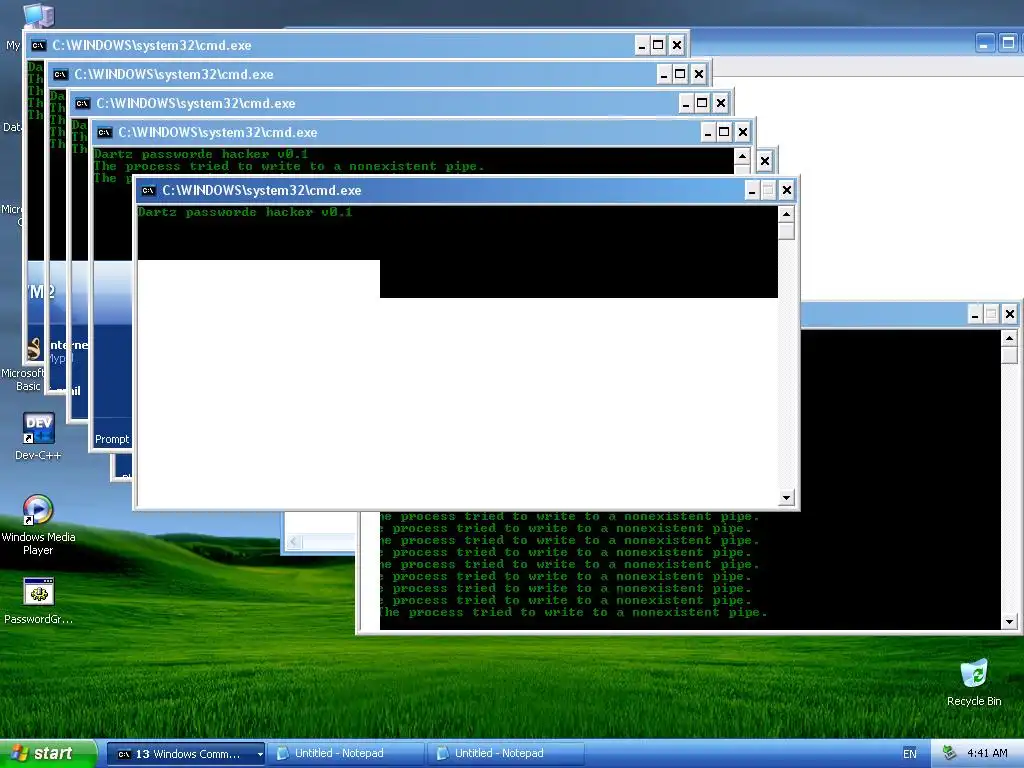Viewport: 1024px width, 768px height.
Task: Click 'Dartz passworde hacker v0.1' in front window
Action: pos(245,212)
